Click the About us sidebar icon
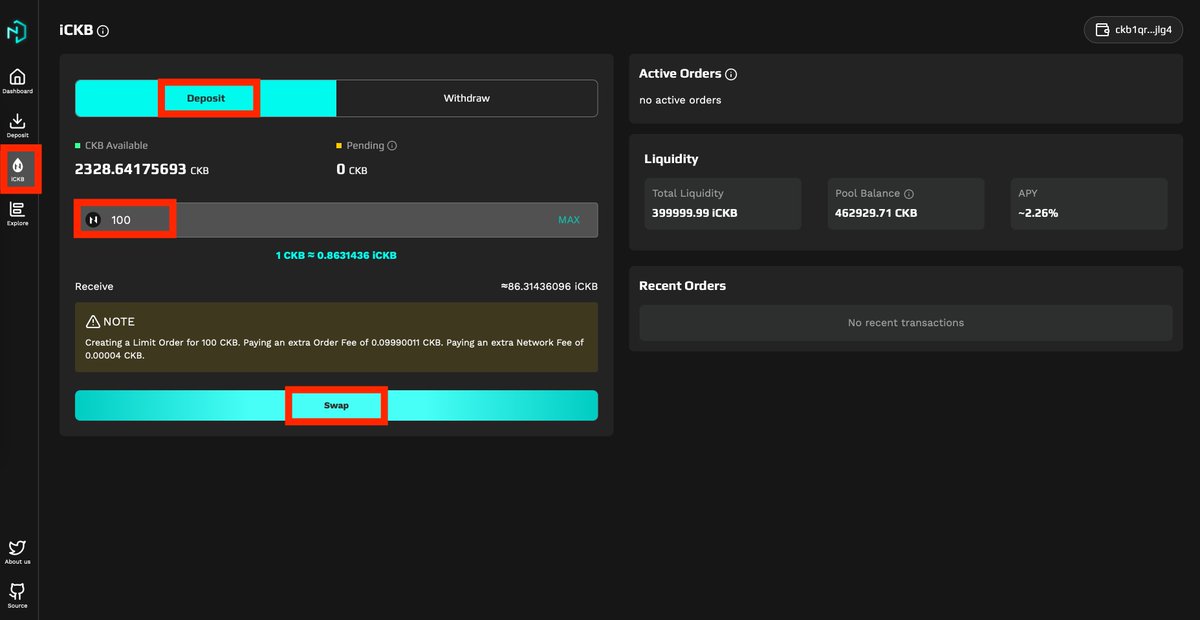Viewport: 1200px width, 620px height. pos(18,552)
